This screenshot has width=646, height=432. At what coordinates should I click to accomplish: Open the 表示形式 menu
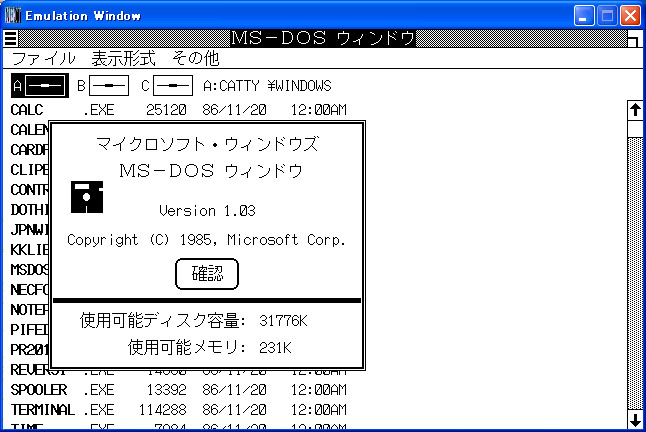(124, 58)
